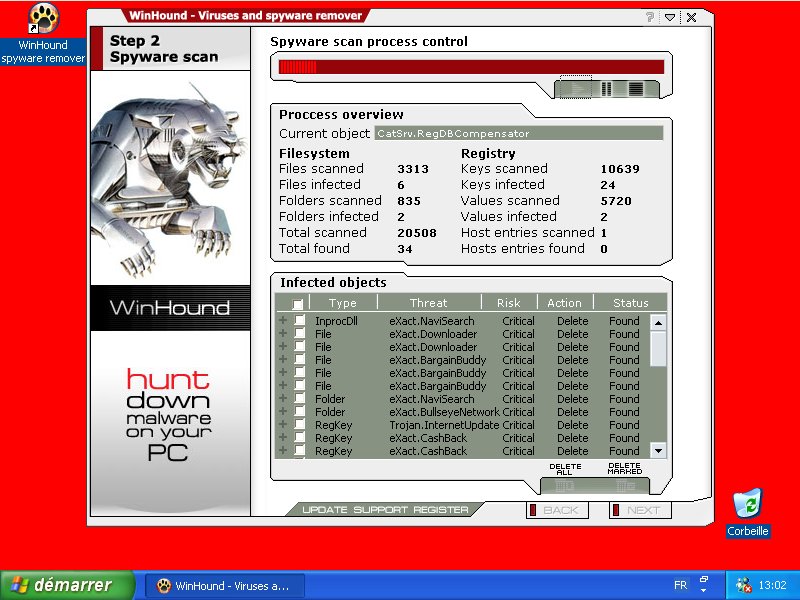The height and width of the screenshot is (600, 800).
Task: Click the Total scanned value 20508
Action: [x=417, y=233]
